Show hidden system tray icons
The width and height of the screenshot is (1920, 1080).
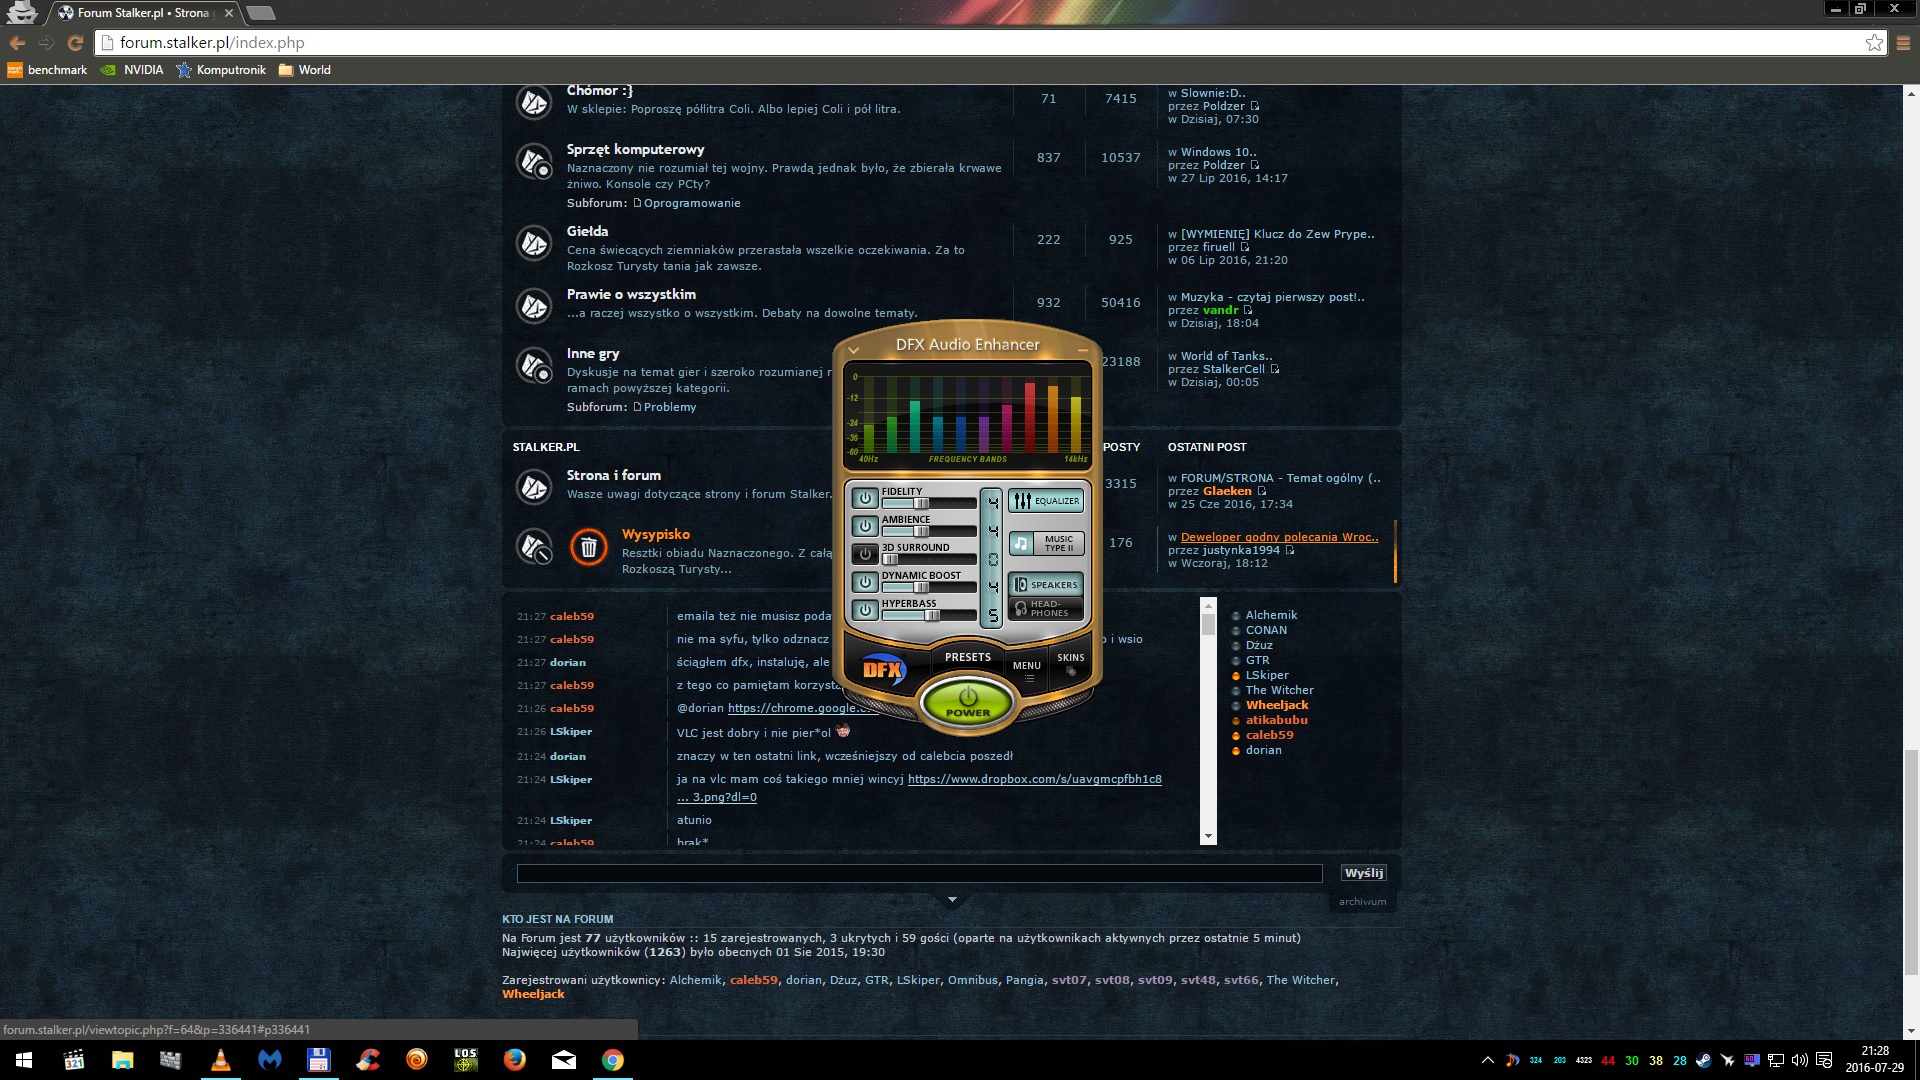point(1487,1060)
